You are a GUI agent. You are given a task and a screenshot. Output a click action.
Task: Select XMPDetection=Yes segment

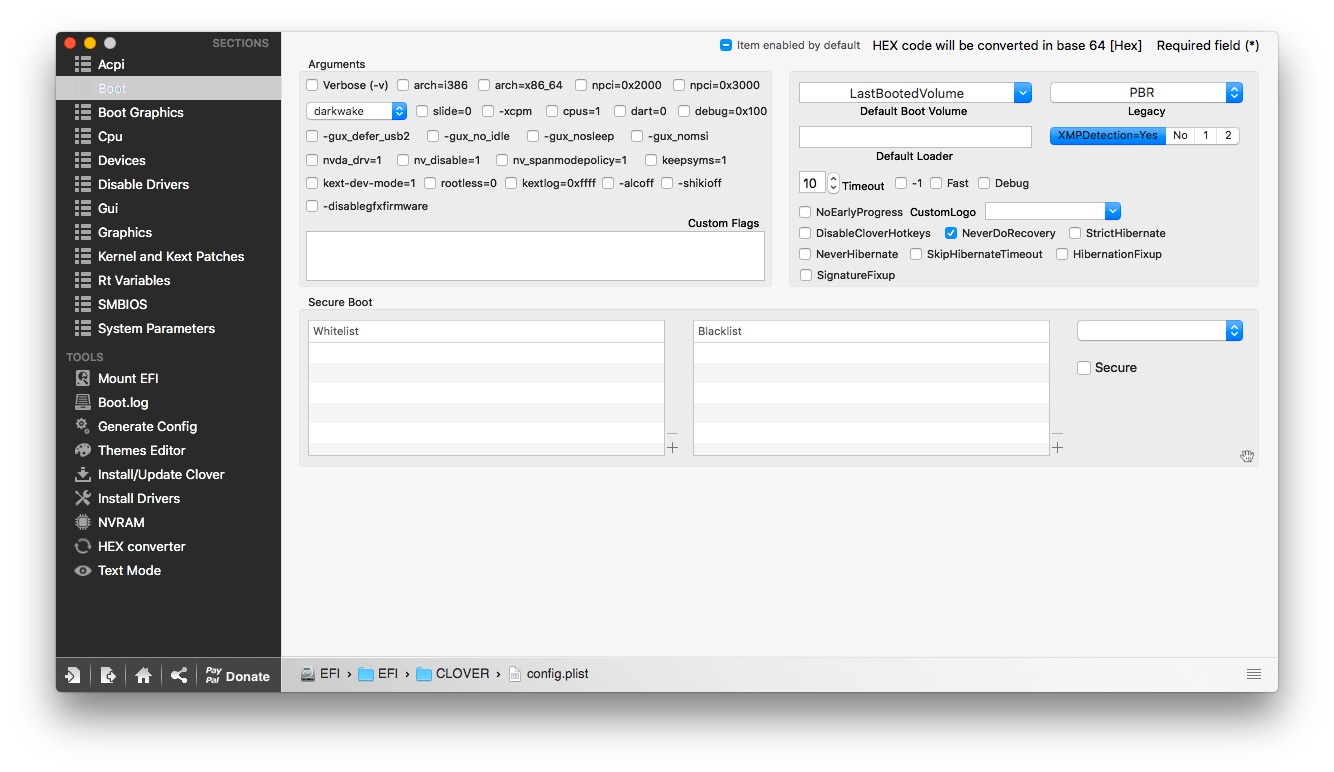[1108, 136]
